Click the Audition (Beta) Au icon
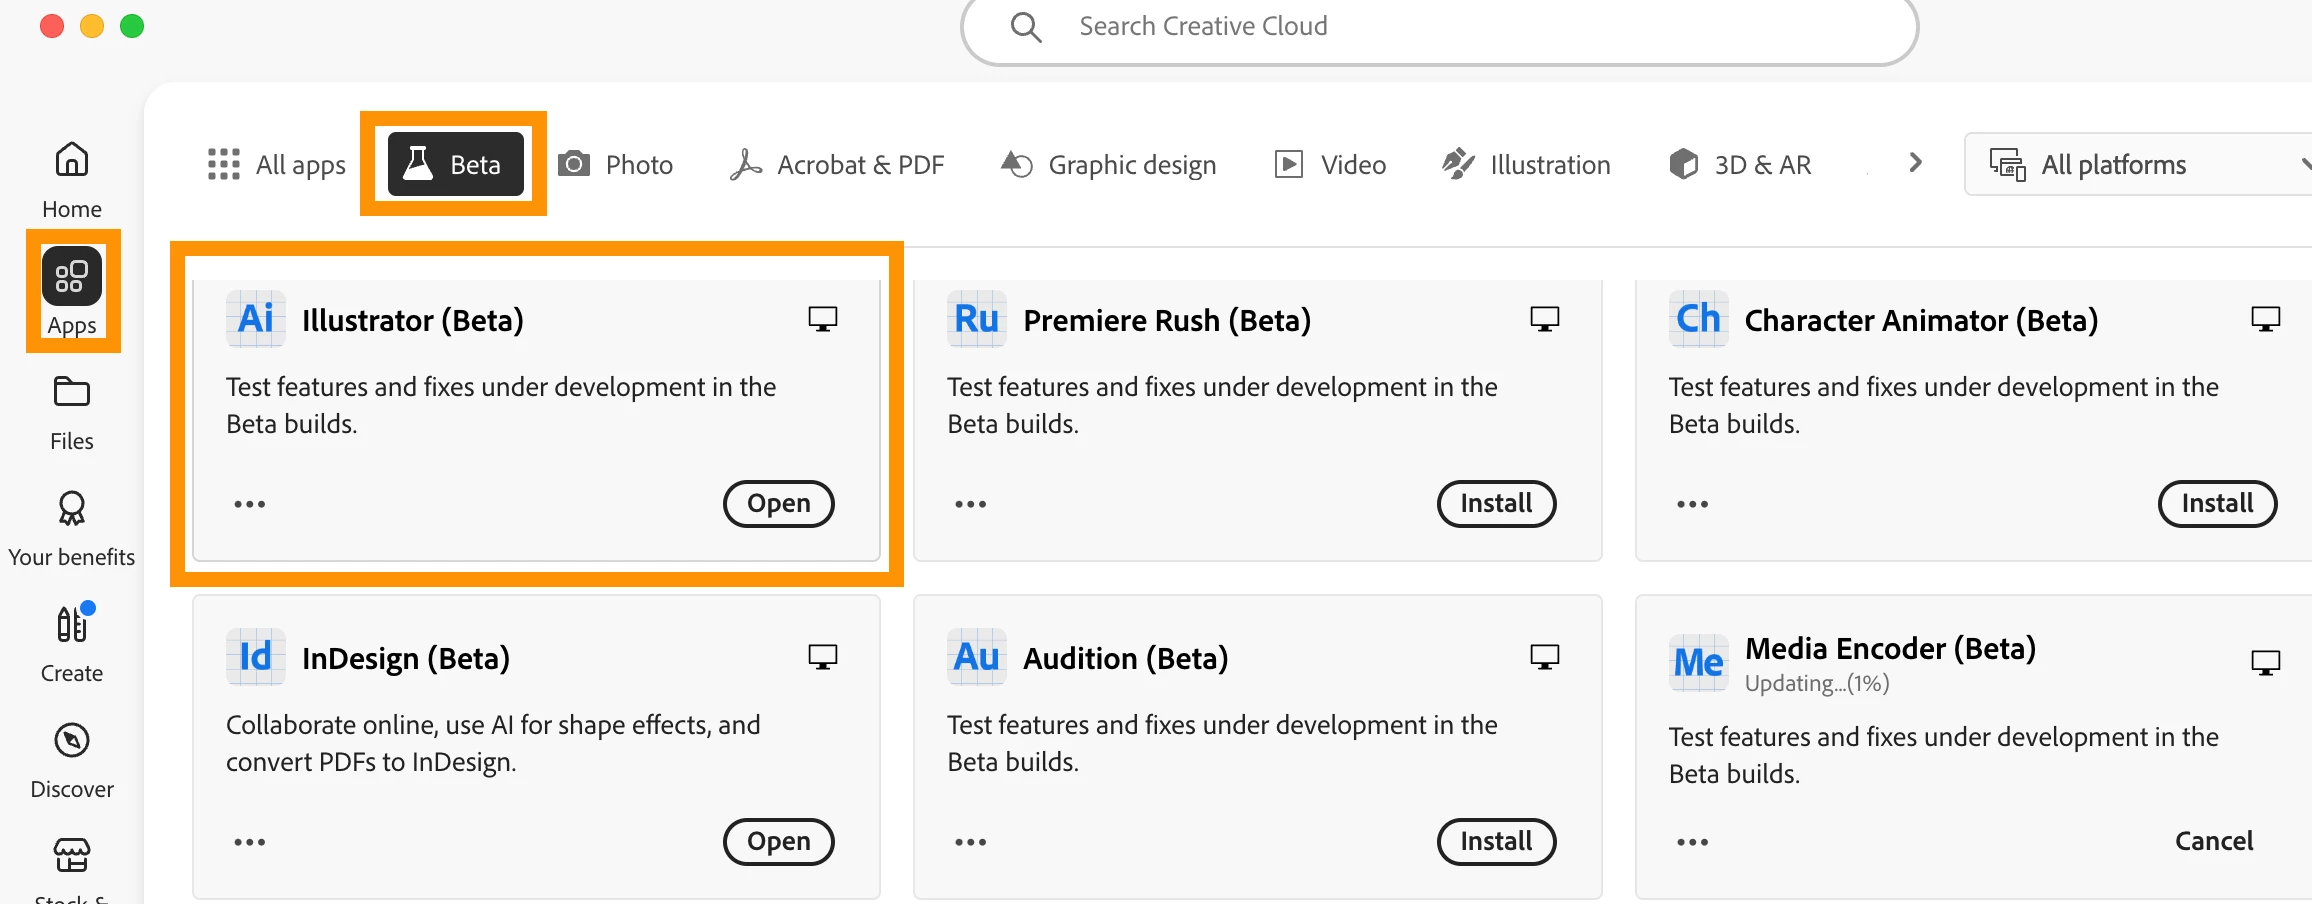Viewport: 2312px width, 904px height. [977, 657]
